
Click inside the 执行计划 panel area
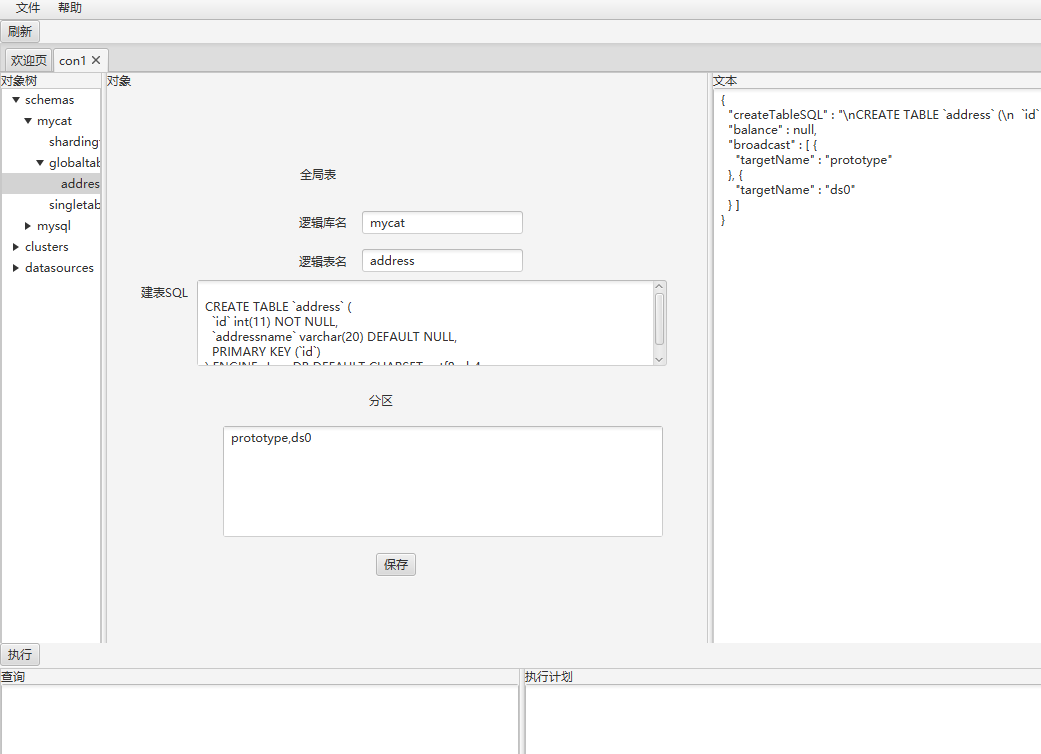click(x=783, y=719)
